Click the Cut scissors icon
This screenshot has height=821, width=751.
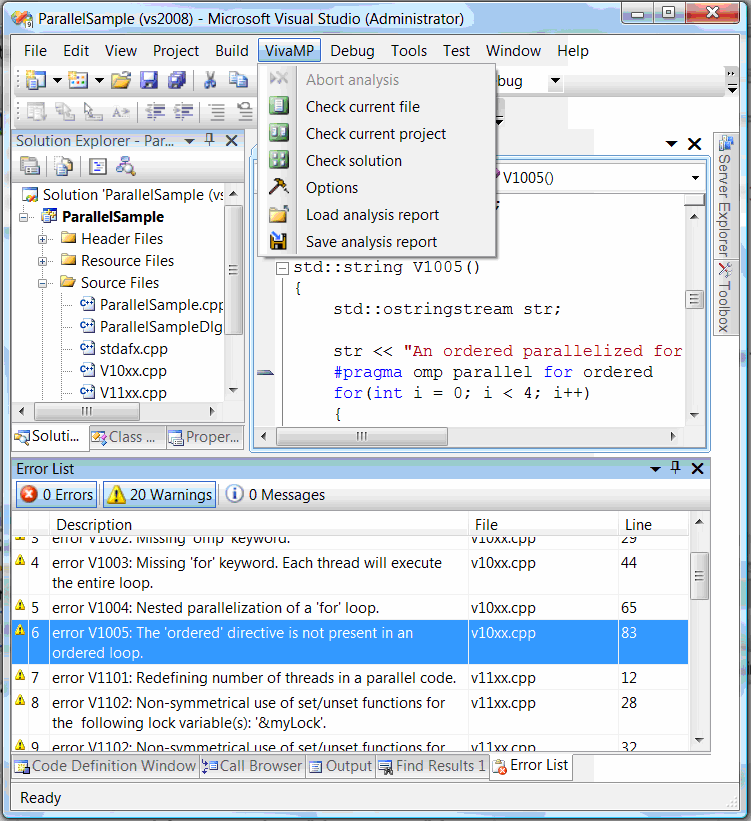pyautogui.click(x=210, y=80)
